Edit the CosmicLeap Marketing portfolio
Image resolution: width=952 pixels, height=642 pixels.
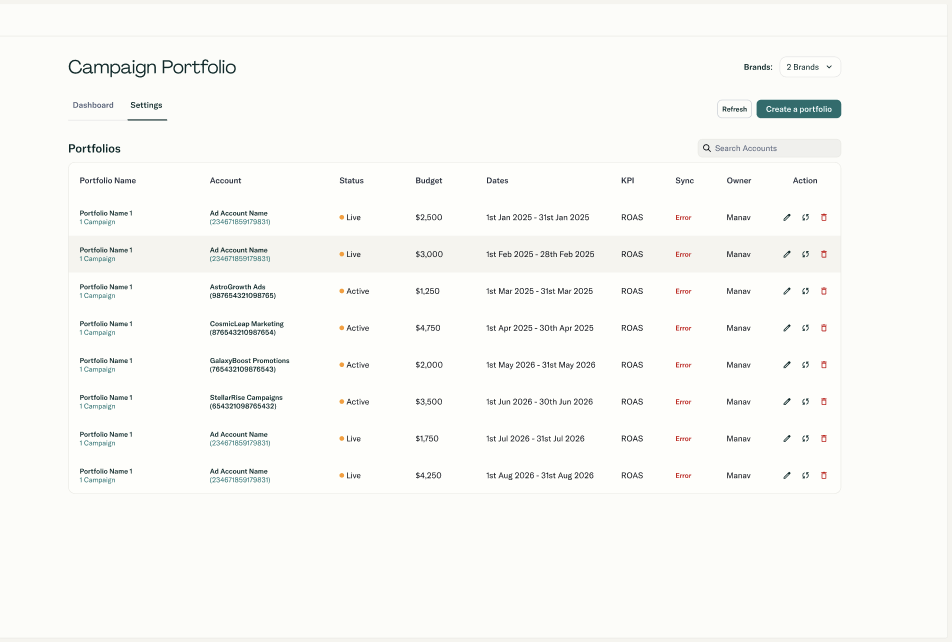pos(787,328)
